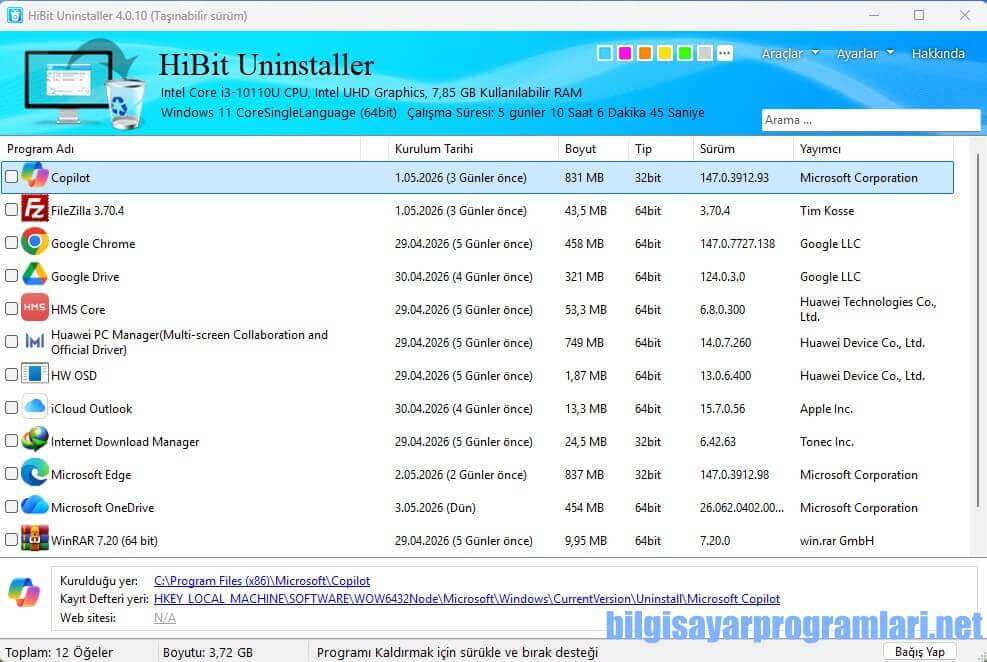Click the FileZilla 3.70.4 icon

pyautogui.click(x=35, y=209)
